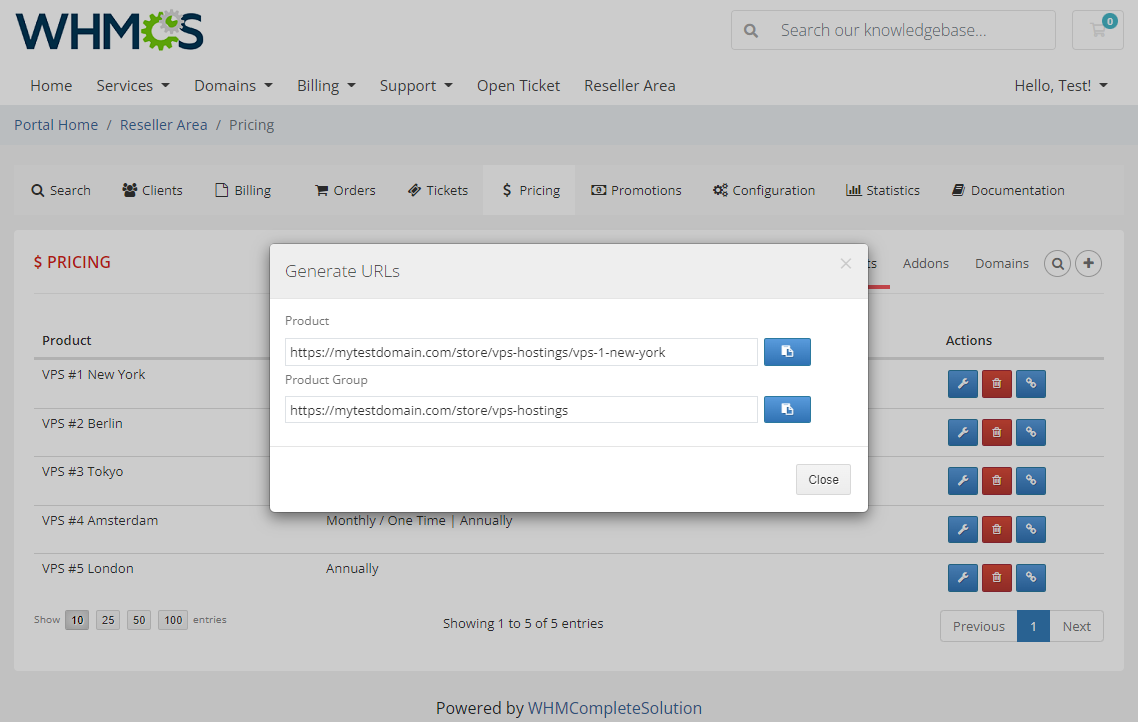Open the link generator for VPS #5 London
Screen dimensions: 1138x722
[1030, 577]
